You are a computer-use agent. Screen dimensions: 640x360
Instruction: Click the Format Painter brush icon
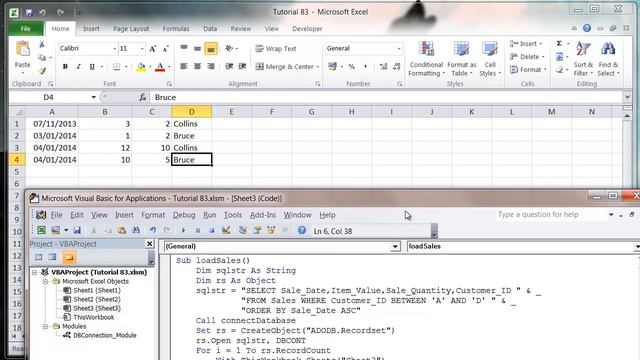pyautogui.click(x=42, y=71)
